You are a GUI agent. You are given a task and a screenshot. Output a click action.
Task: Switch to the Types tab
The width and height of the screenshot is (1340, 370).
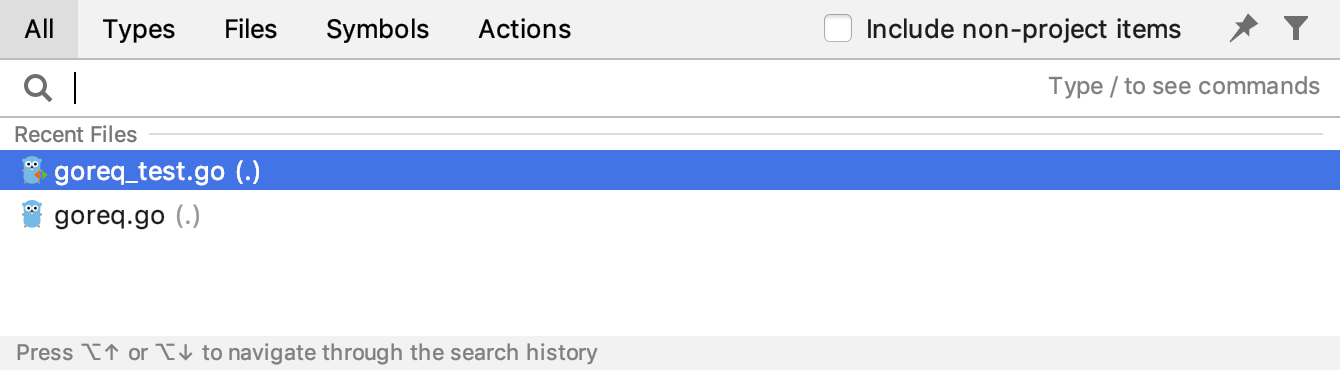coord(139,29)
